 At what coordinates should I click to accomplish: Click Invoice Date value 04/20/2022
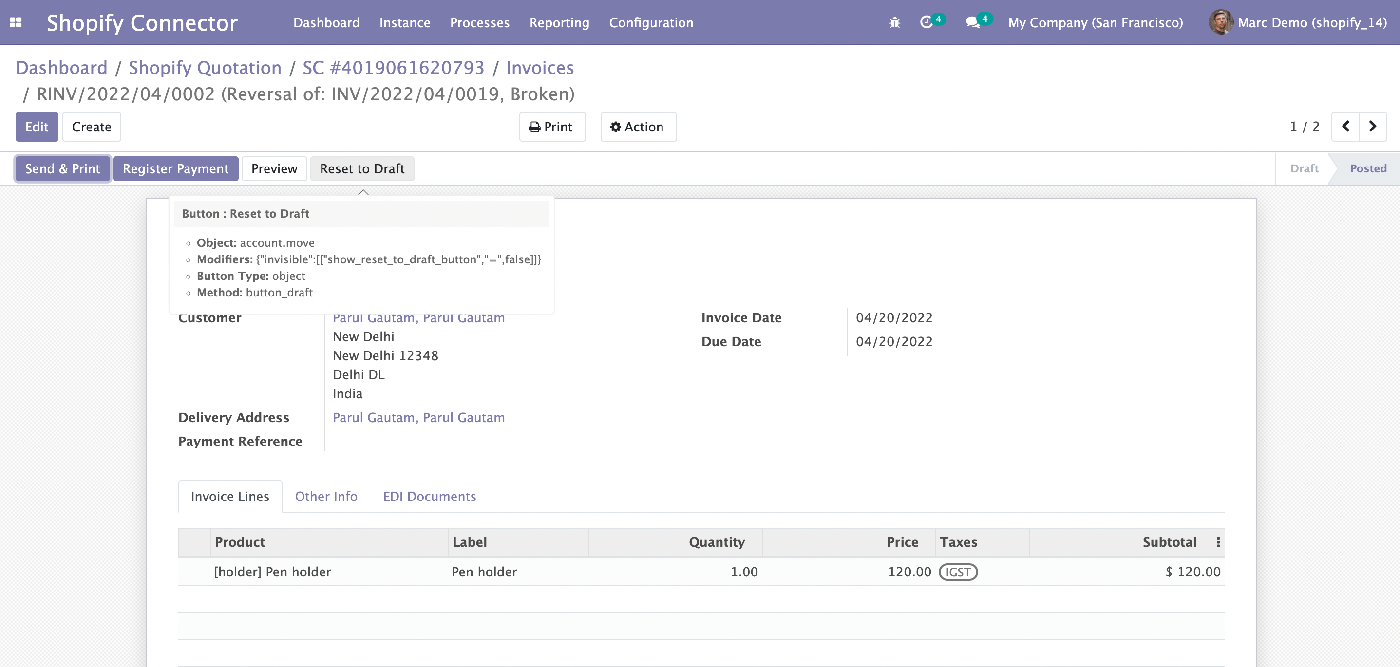[894, 318]
